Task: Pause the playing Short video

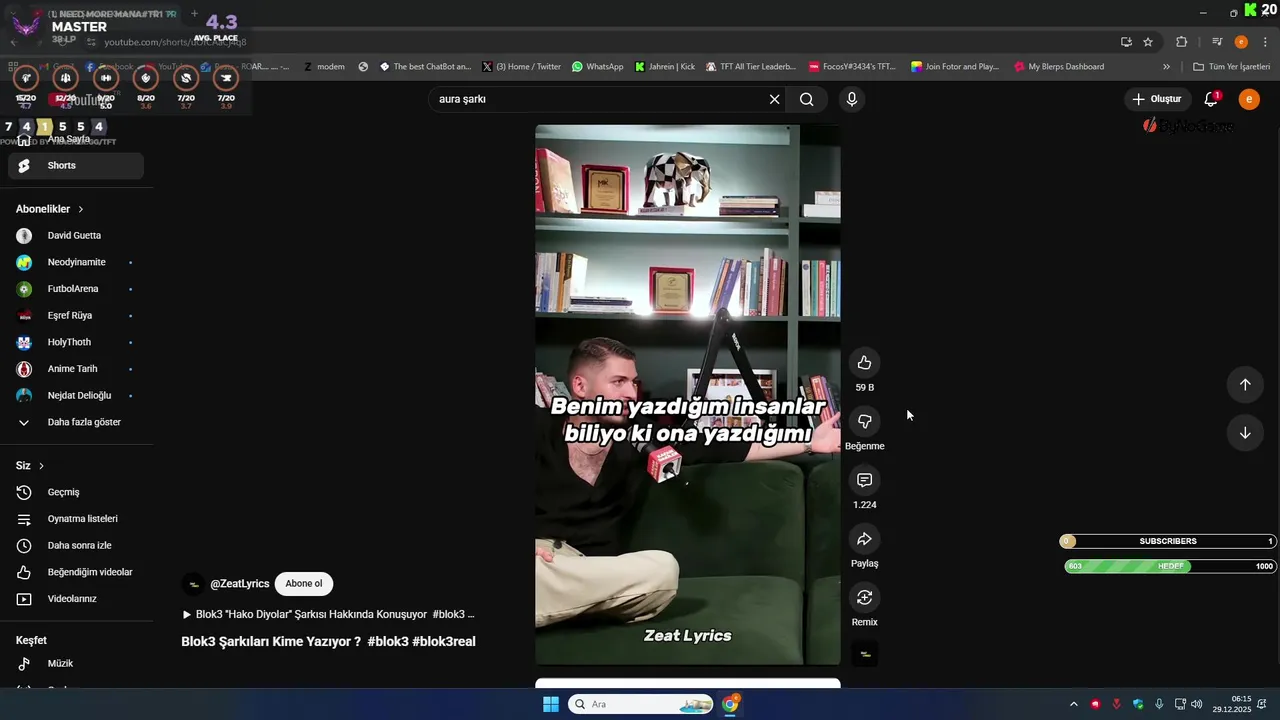Action: coord(688,395)
